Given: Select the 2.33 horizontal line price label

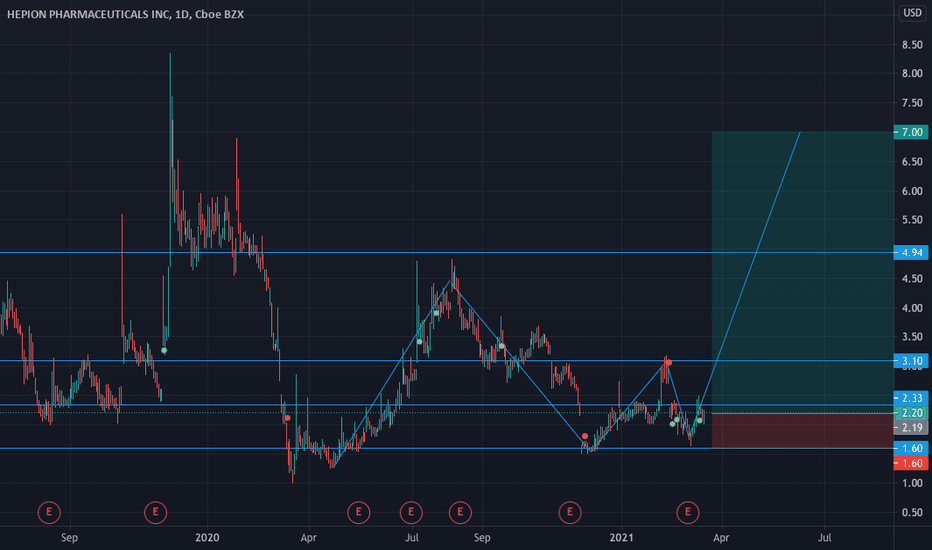Looking at the screenshot, I should pos(911,398).
